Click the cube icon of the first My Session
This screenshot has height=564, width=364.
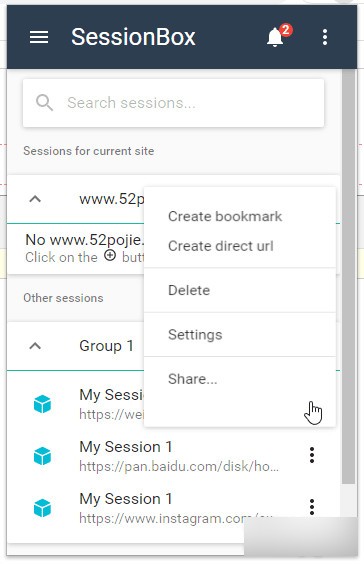pos(42,404)
